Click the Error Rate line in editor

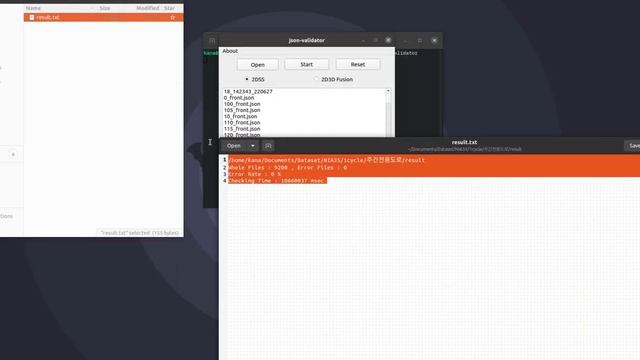tap(255, 174)
